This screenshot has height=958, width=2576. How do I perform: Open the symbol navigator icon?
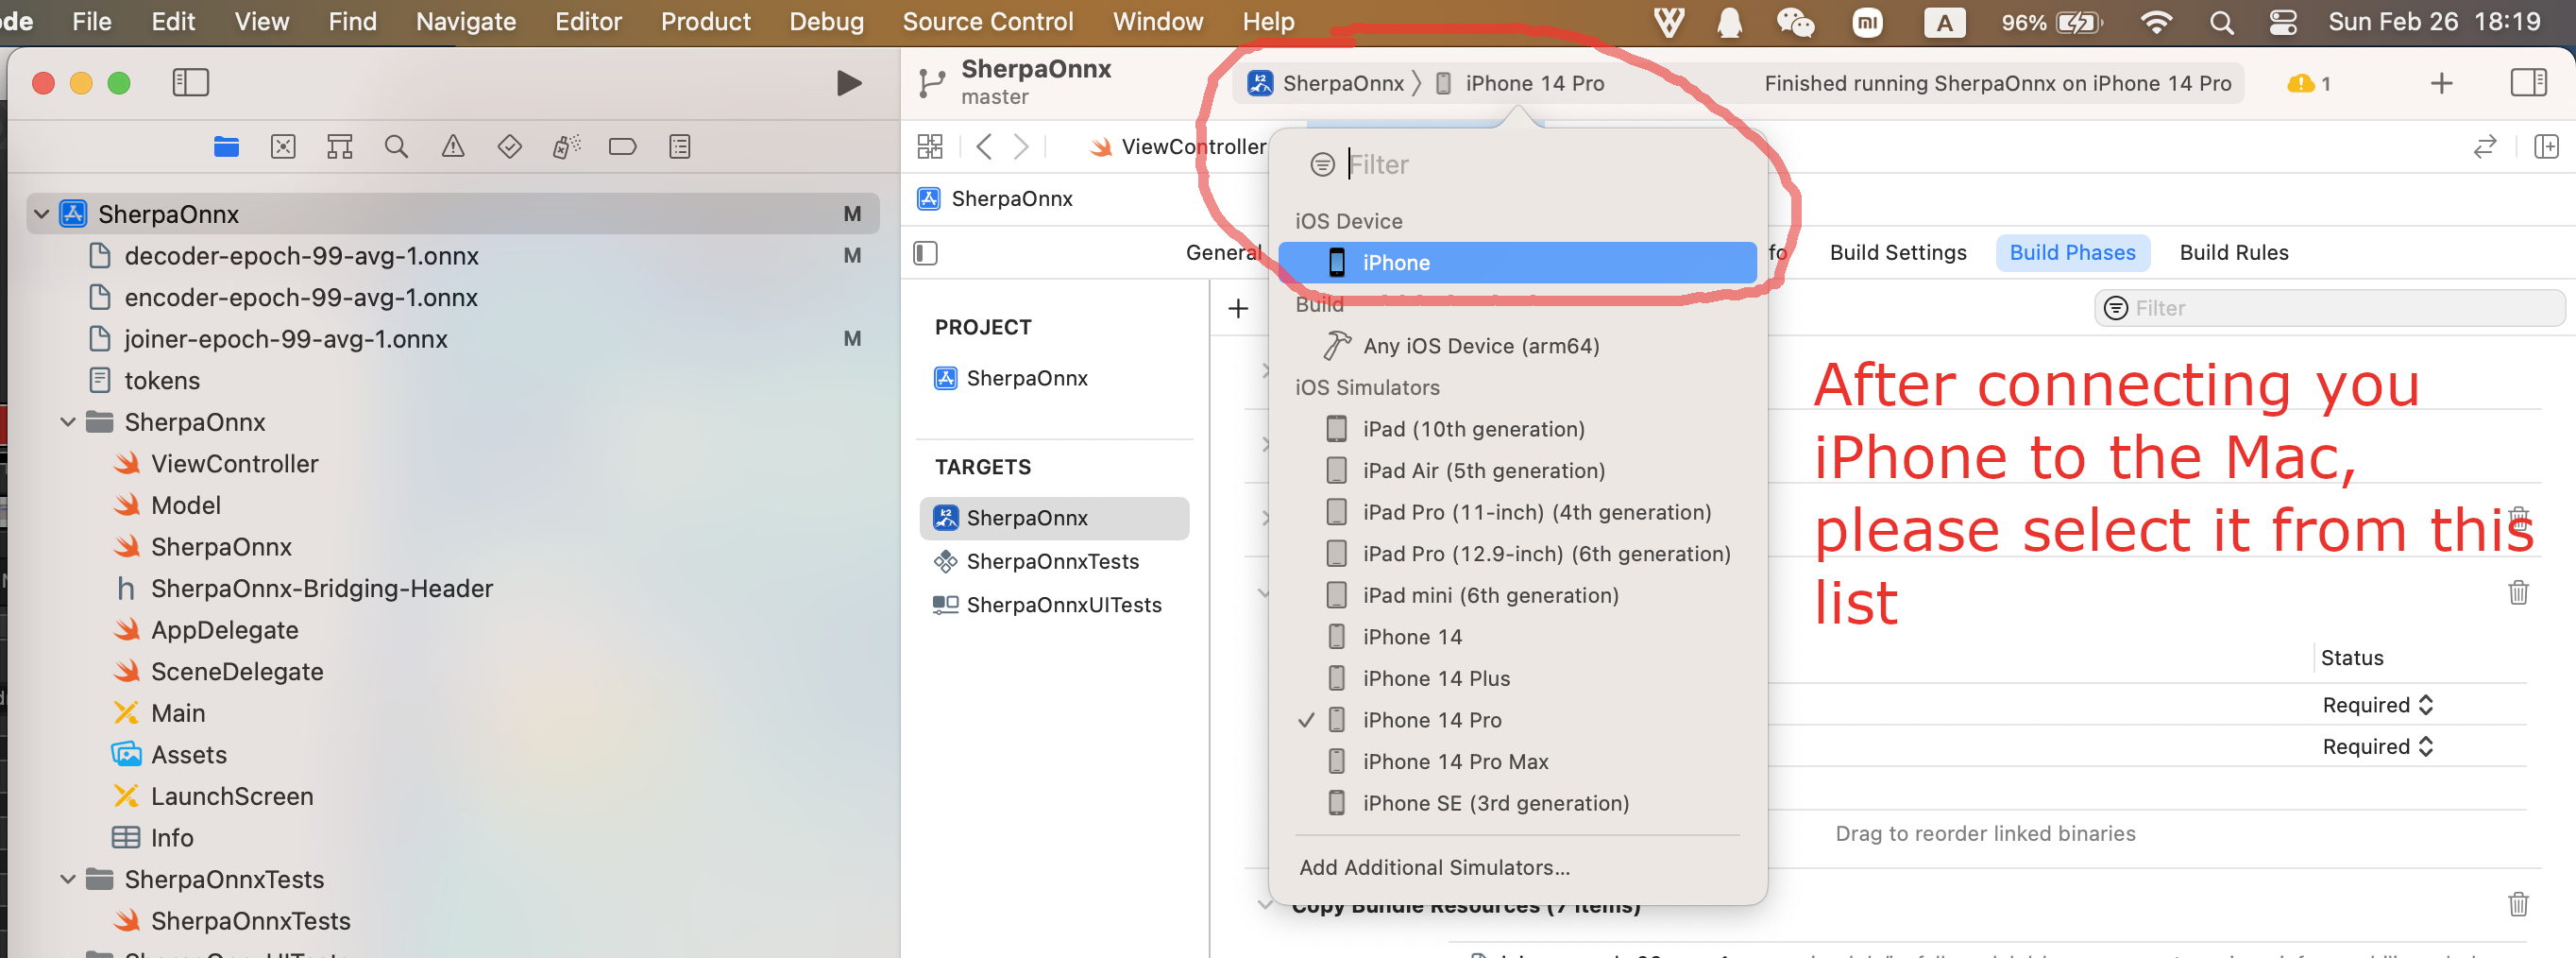click(340, 147)
